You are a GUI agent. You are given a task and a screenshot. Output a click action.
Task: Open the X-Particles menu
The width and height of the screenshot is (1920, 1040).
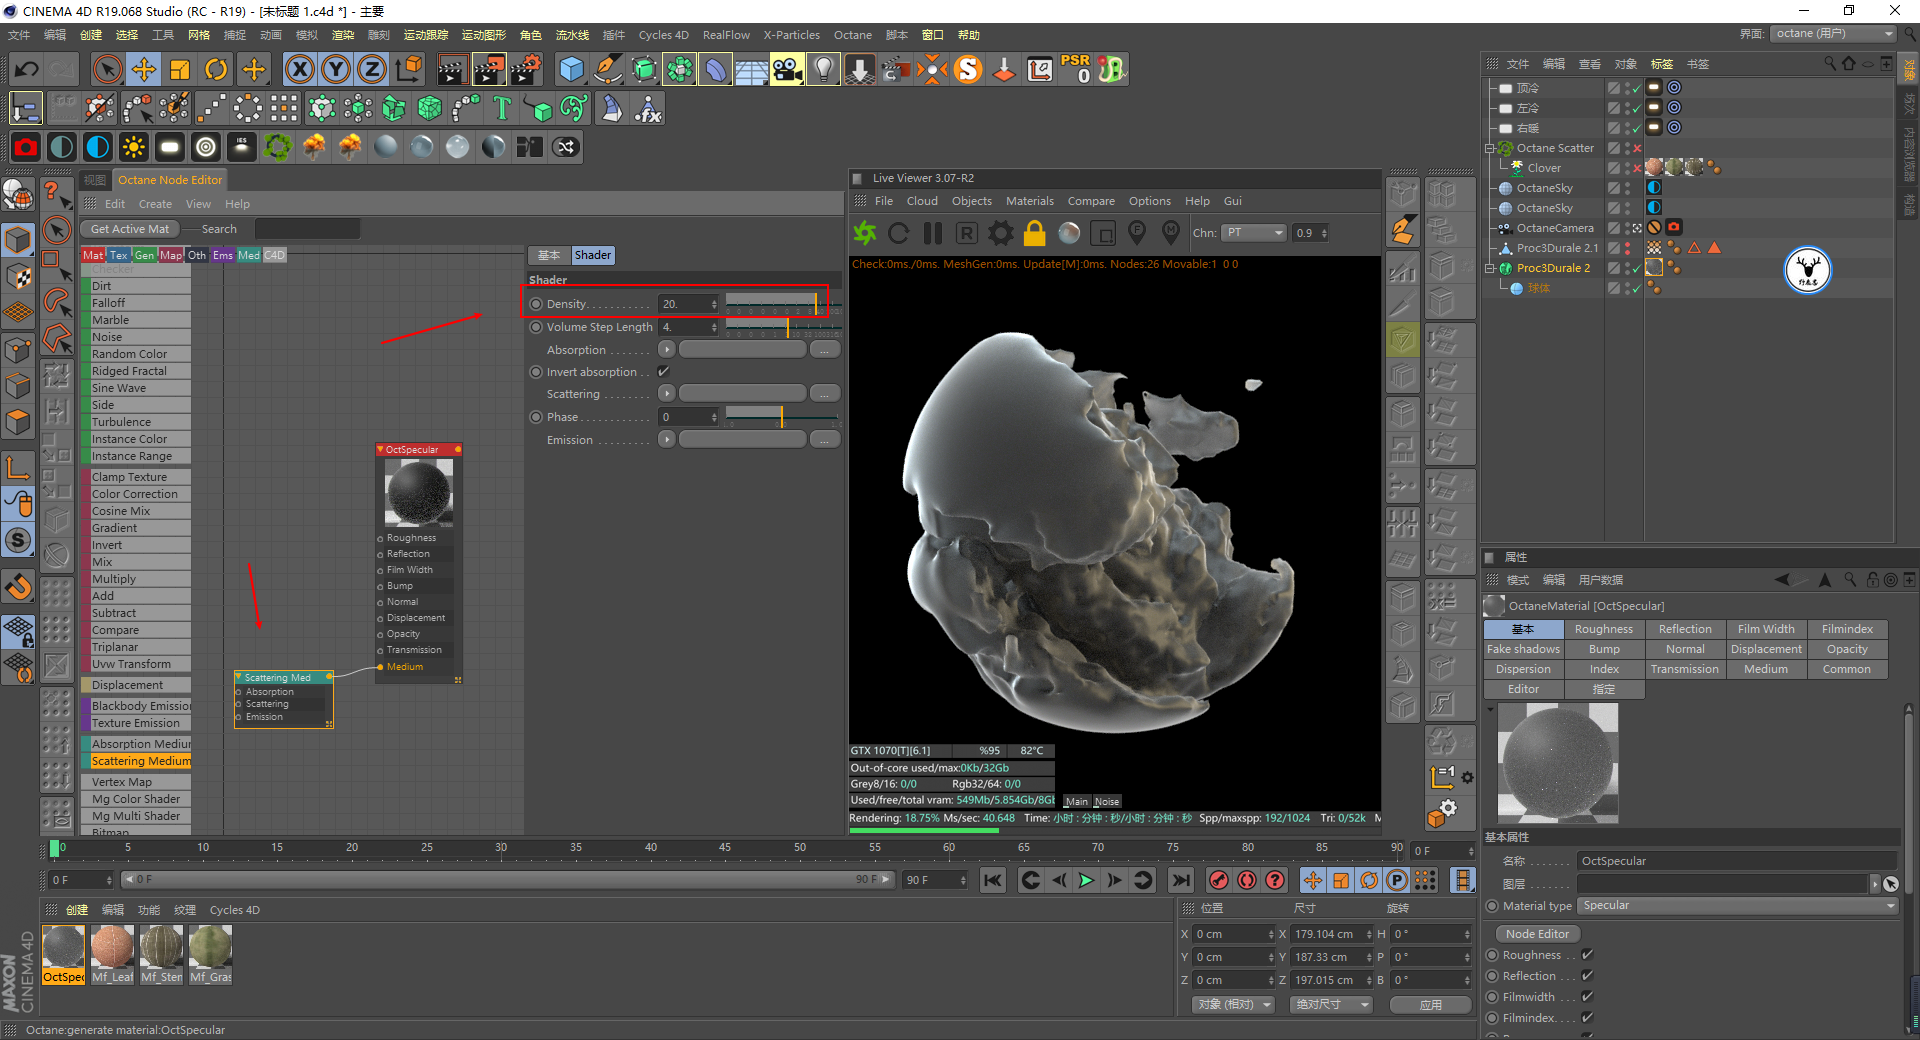pyautogui.click(x=792, y=35)
